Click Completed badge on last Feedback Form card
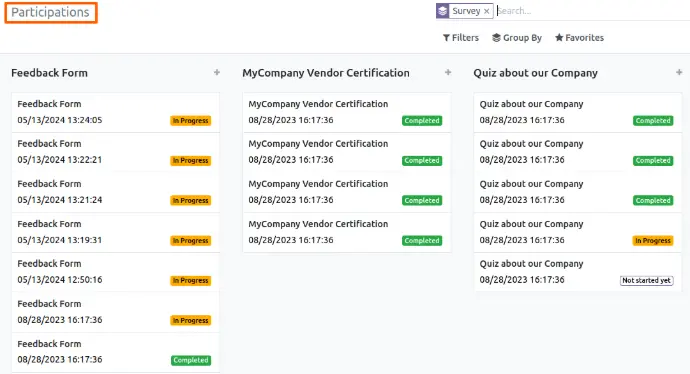This screenshot has height=374, width=690. tap(191, 360)
